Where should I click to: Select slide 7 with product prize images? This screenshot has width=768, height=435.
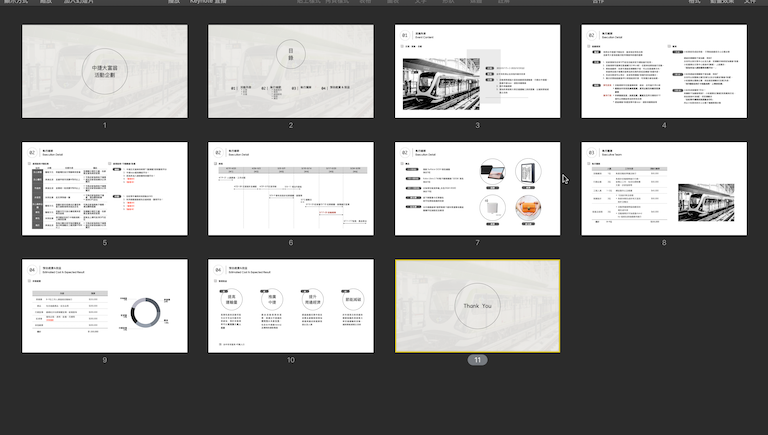point(477,188)
